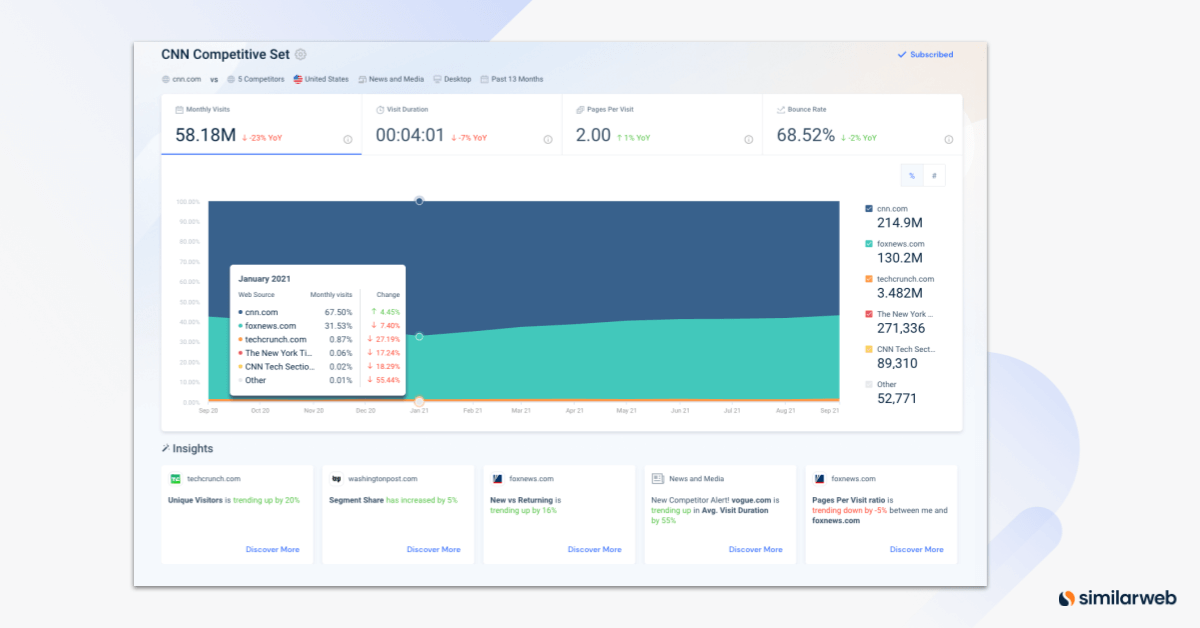Select the Visit Duration metric tab
The height and width of the screenshot is (628, 1200).
462,125
